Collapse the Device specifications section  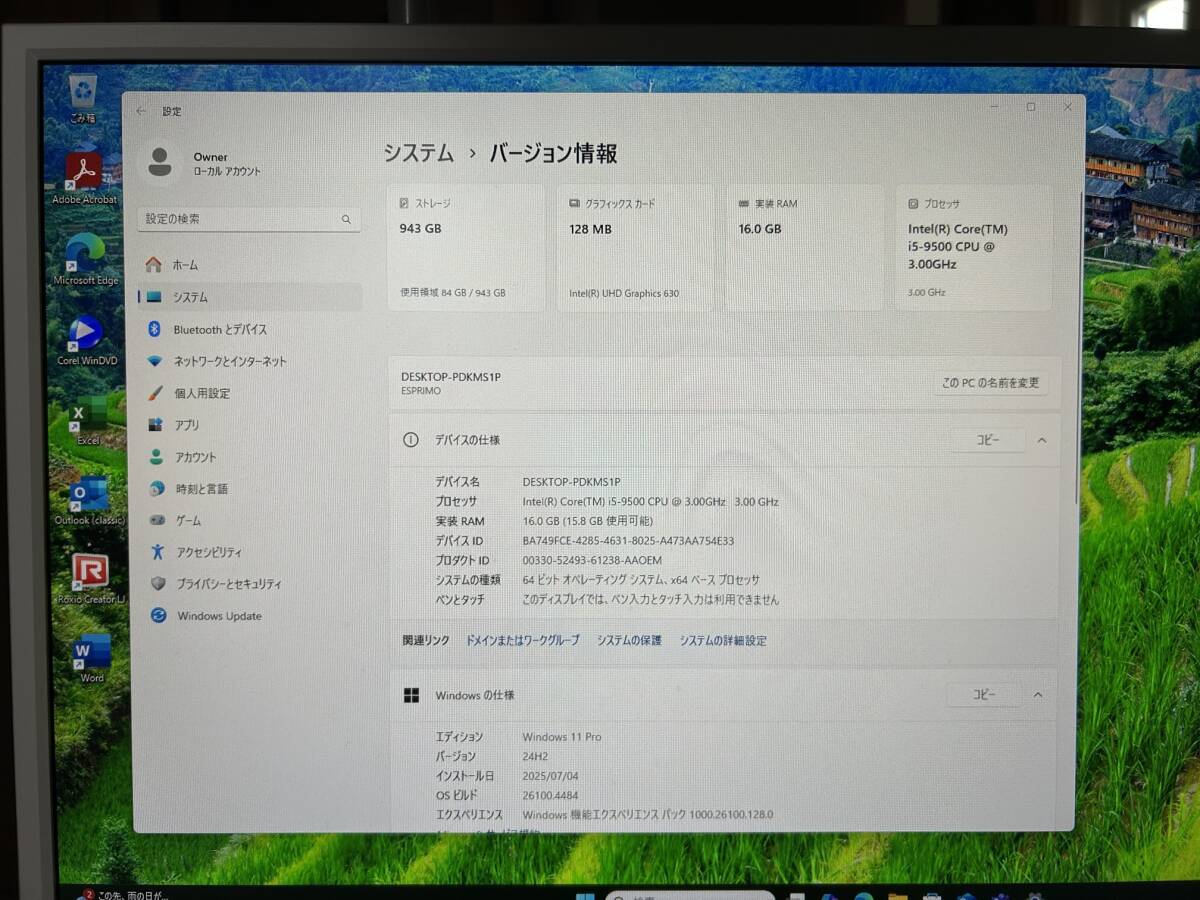click(1042, 440)
